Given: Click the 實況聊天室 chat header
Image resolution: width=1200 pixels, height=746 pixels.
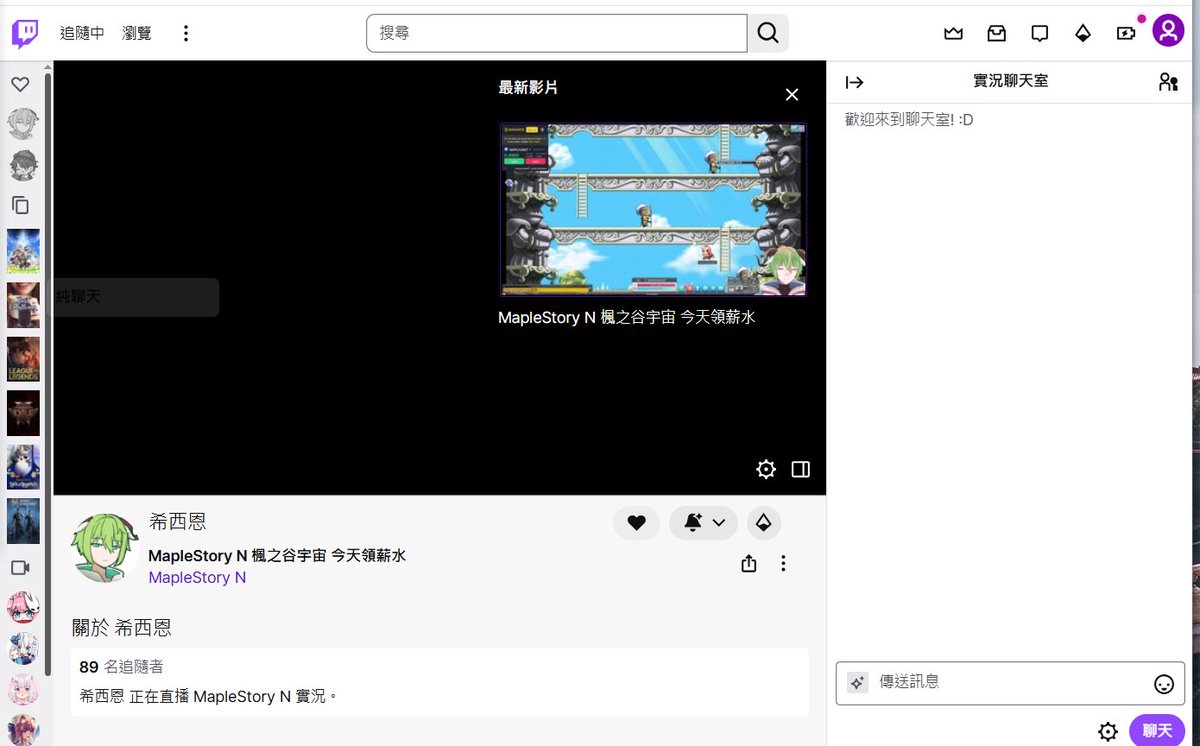Looking at the screenshot, I should 1011,81.
